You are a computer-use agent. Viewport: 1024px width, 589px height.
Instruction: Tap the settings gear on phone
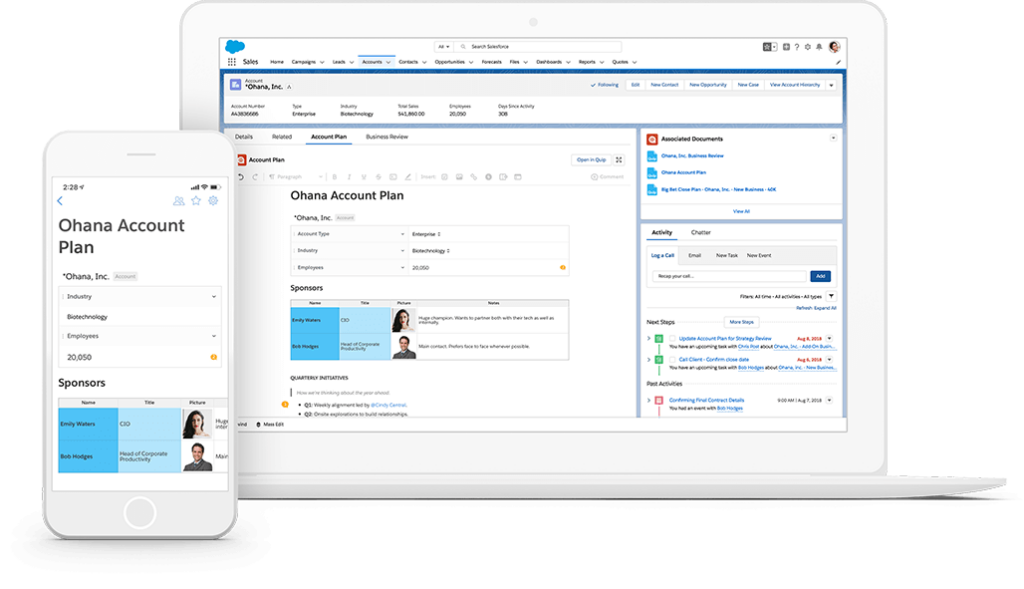click(213, 201)
